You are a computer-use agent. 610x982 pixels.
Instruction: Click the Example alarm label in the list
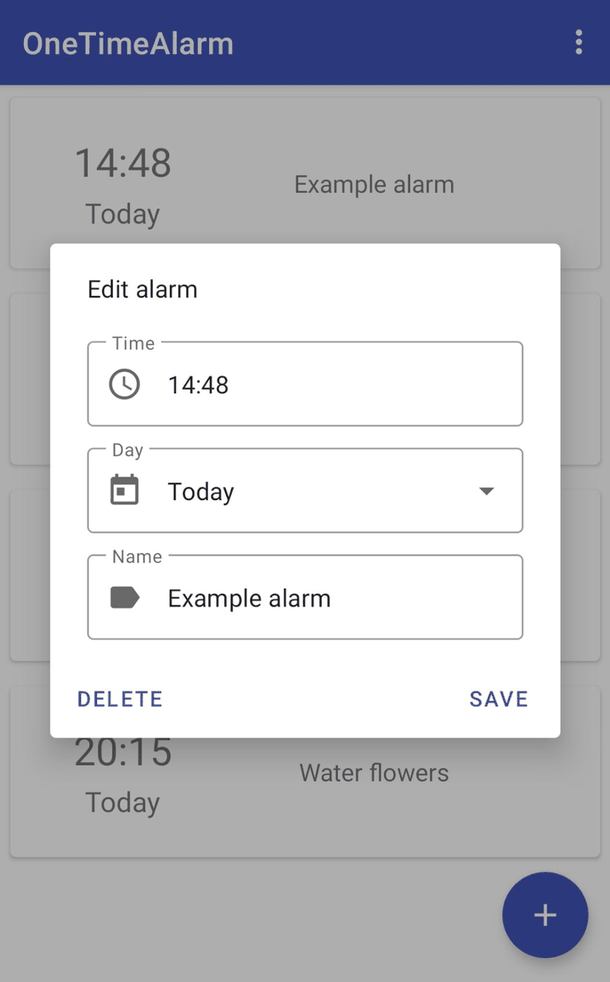click(x=374, y=184)
